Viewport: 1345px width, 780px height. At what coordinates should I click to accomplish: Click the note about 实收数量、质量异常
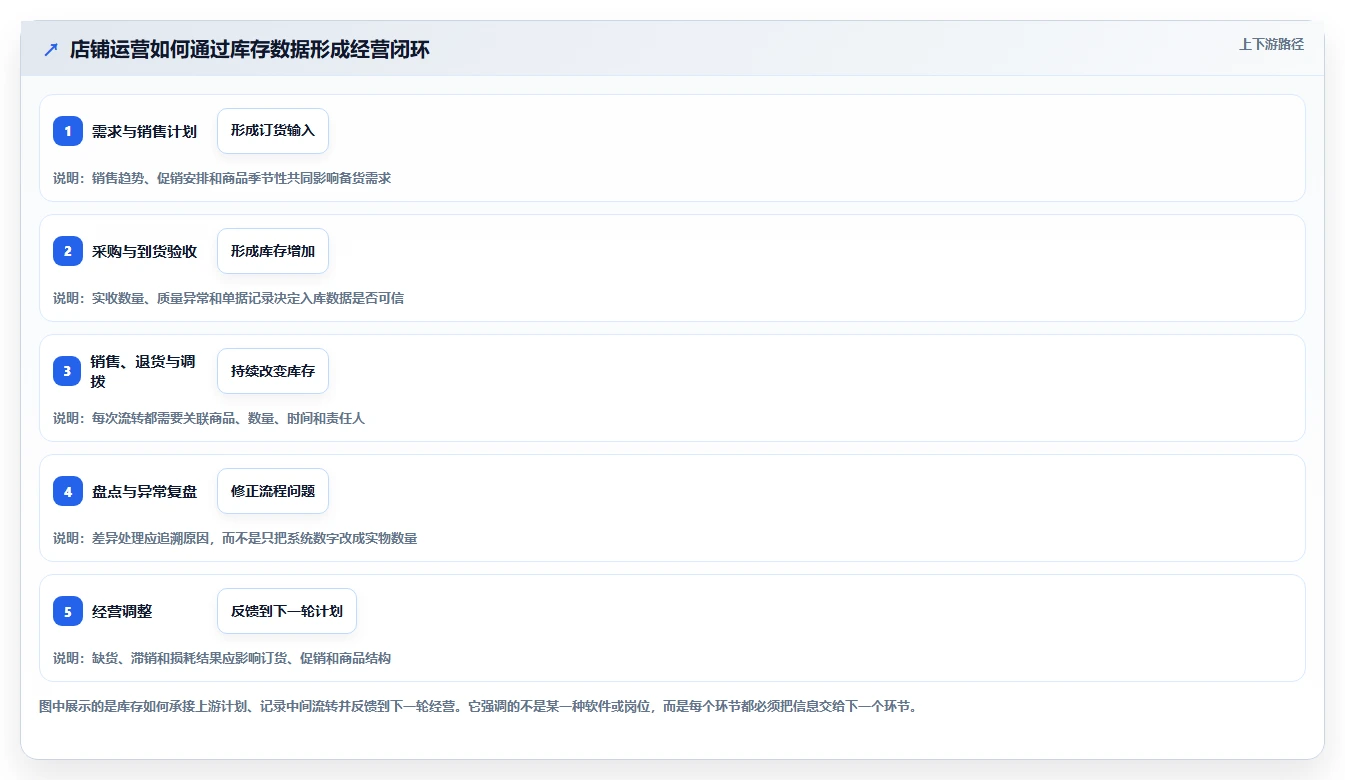pyautogui.click(x=228, y=298)
